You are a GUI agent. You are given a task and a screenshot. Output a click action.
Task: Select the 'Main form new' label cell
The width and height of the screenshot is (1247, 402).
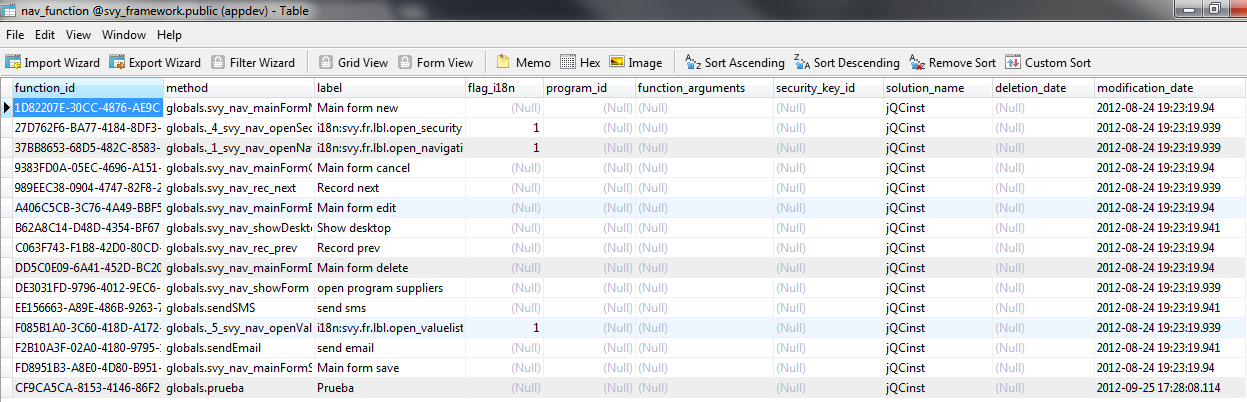pyautogui.click(x=389, y=108)
